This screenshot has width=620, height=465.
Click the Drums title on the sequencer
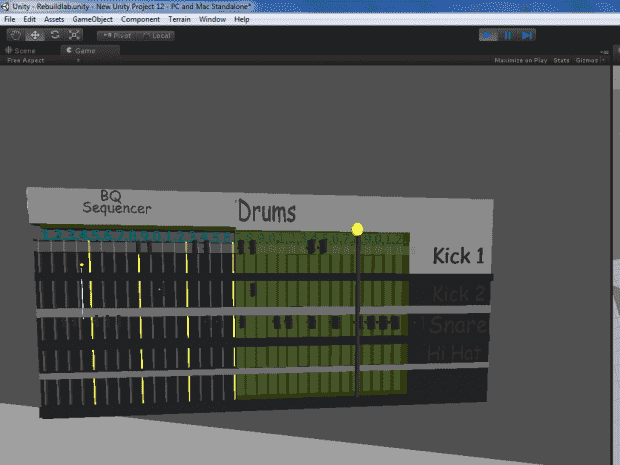266,212
